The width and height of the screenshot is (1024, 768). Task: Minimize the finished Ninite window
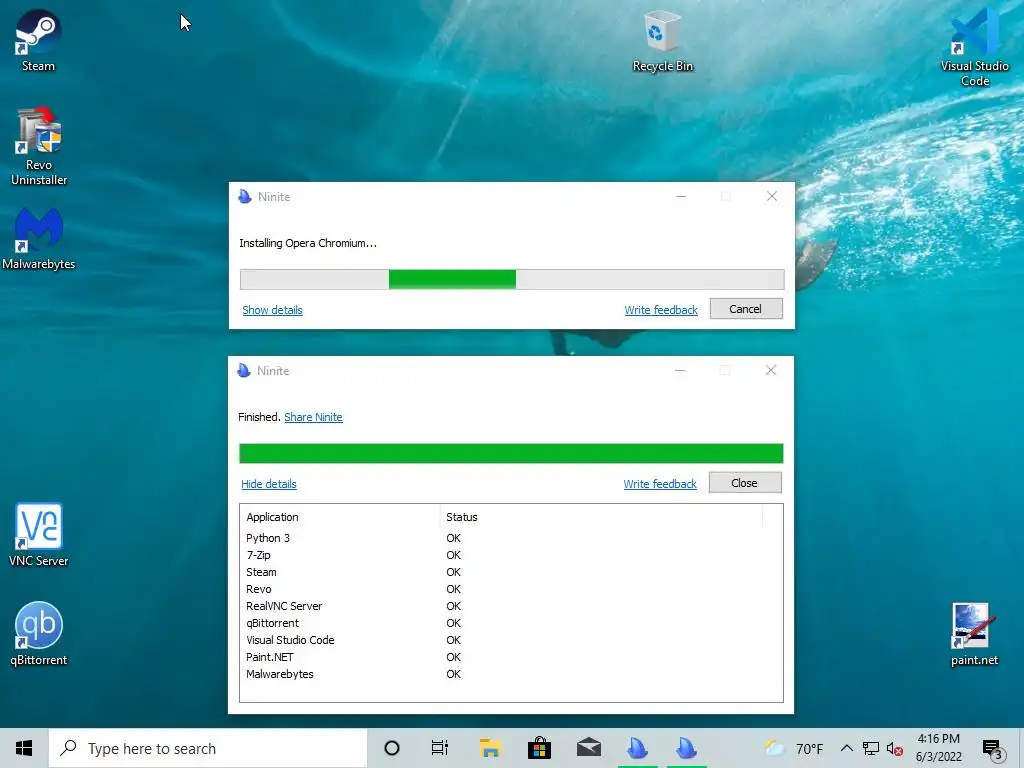tap(680, 370)
